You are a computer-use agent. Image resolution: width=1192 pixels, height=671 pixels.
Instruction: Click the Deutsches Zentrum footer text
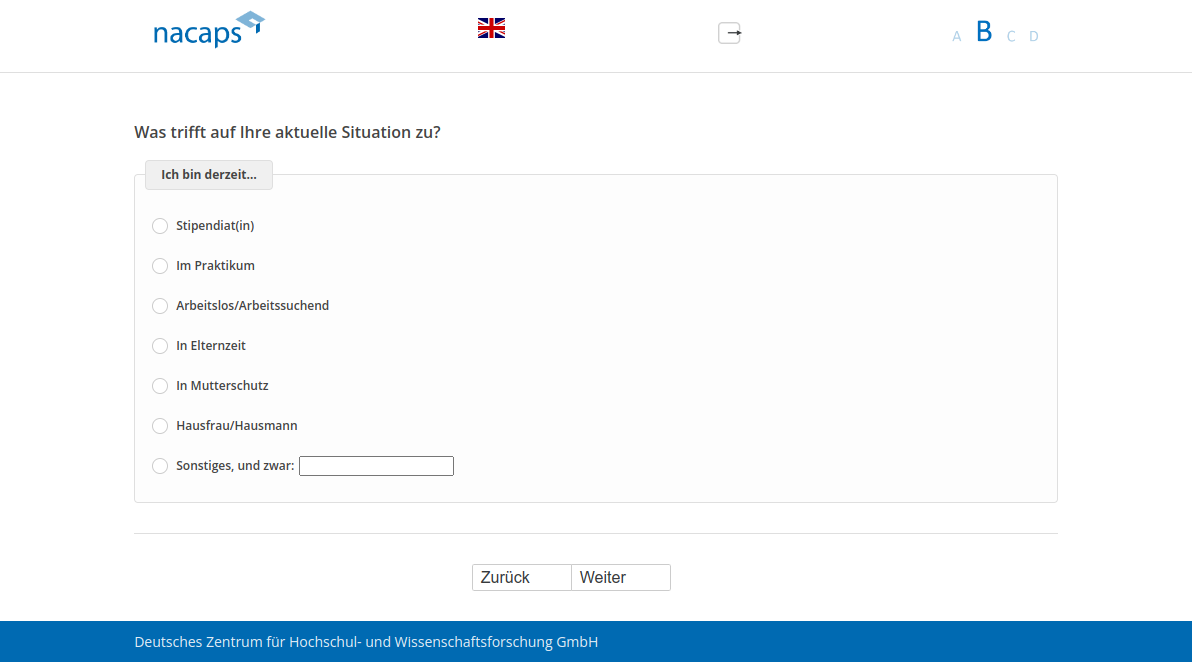click(366, 642)
